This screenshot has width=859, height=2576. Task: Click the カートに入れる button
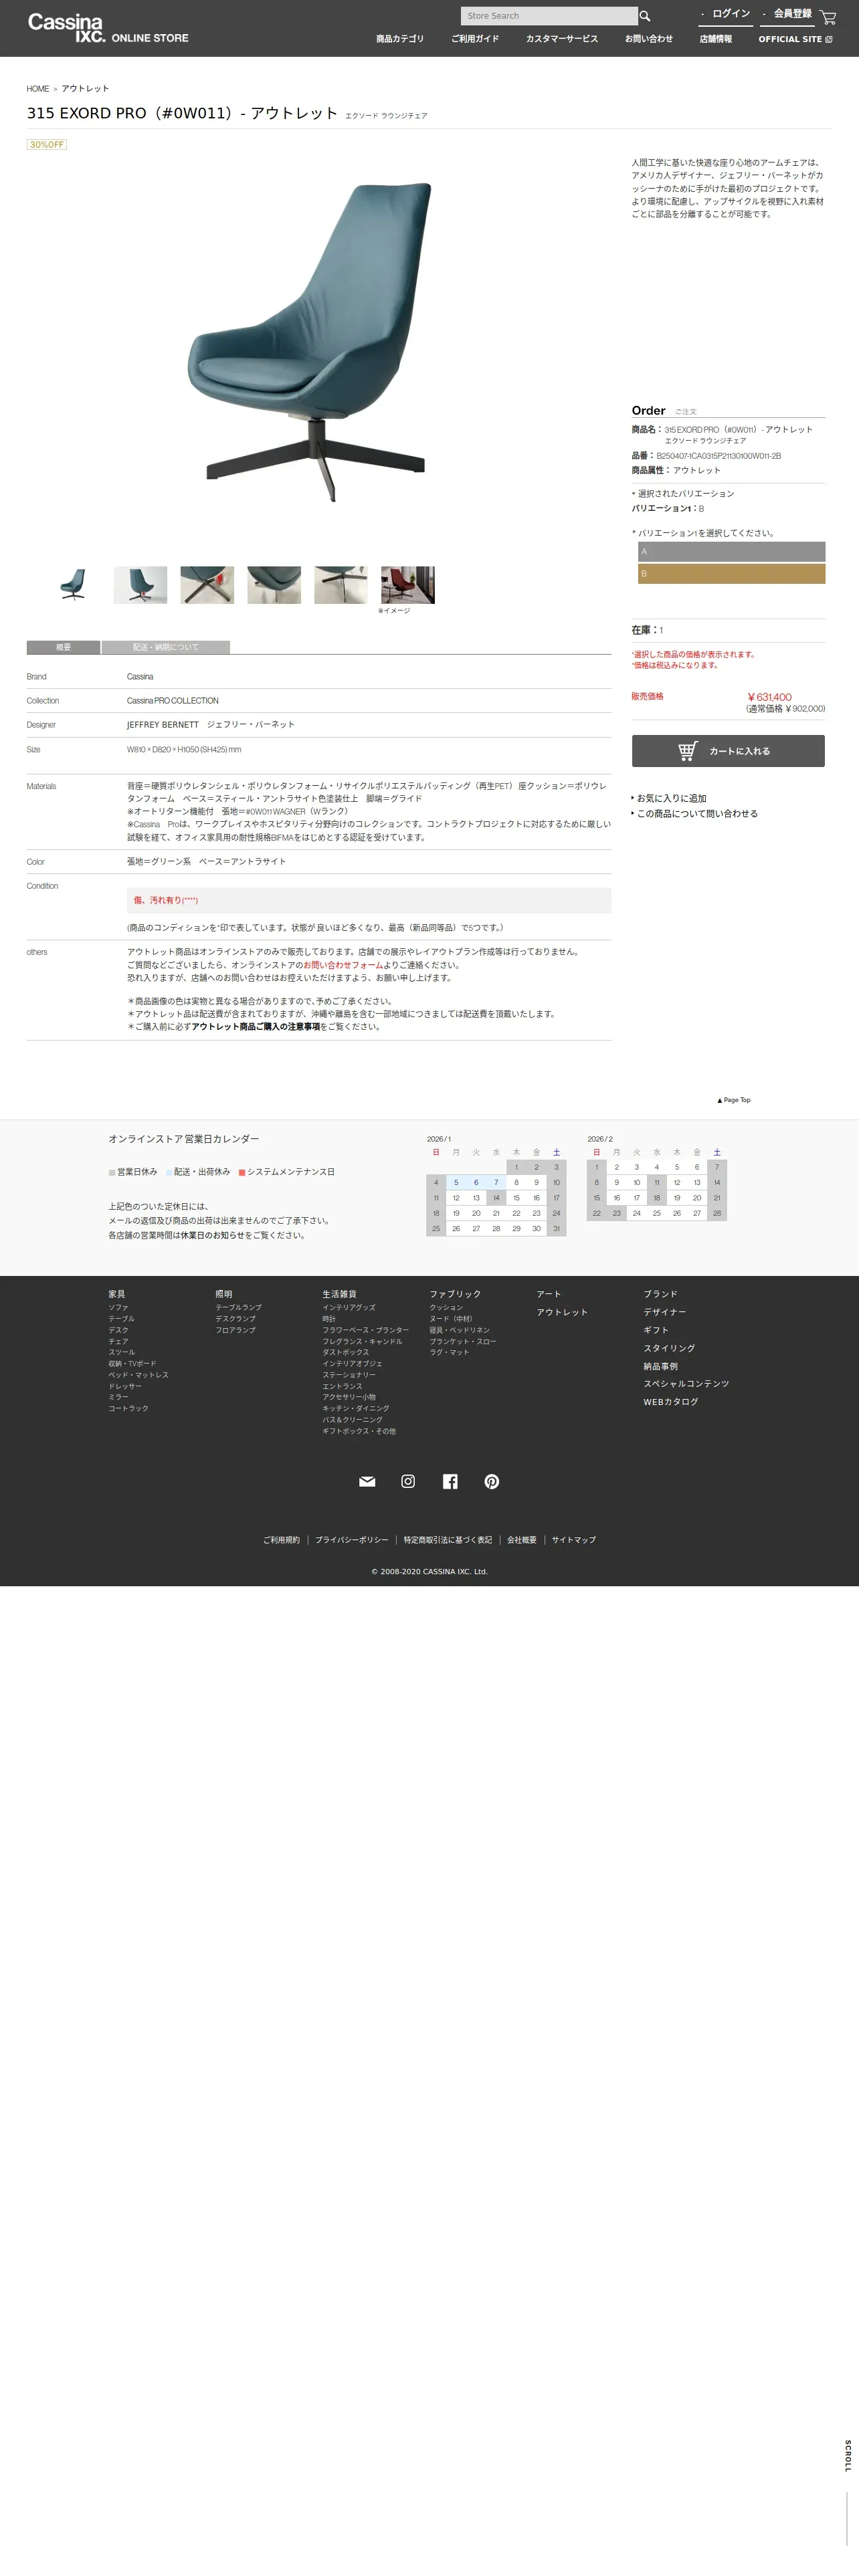[x=728, y=751]
